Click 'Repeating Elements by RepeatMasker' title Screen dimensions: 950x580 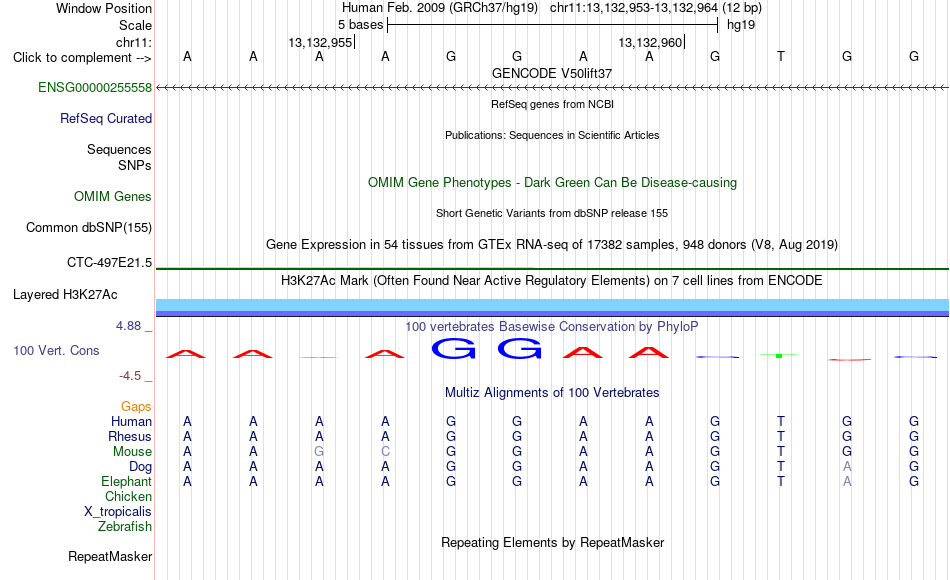[553, 542]
